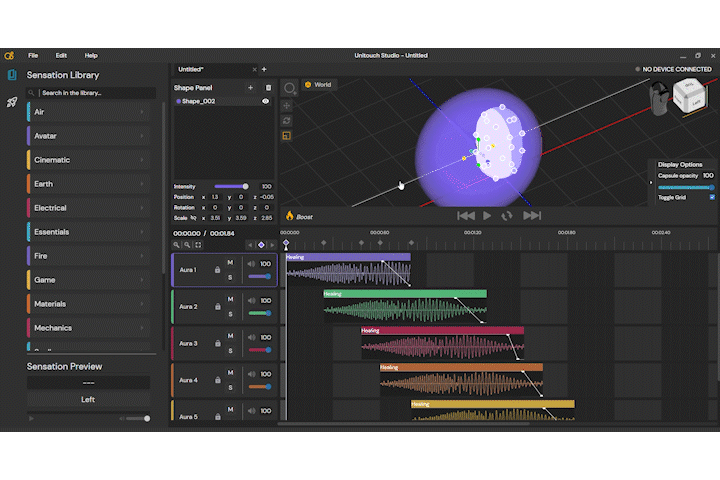Image resolution: width=720 pixels, height=480 pixels.
Task: Select the rotate tool in the viewport toolbar
Action: [x=287, y=121]
